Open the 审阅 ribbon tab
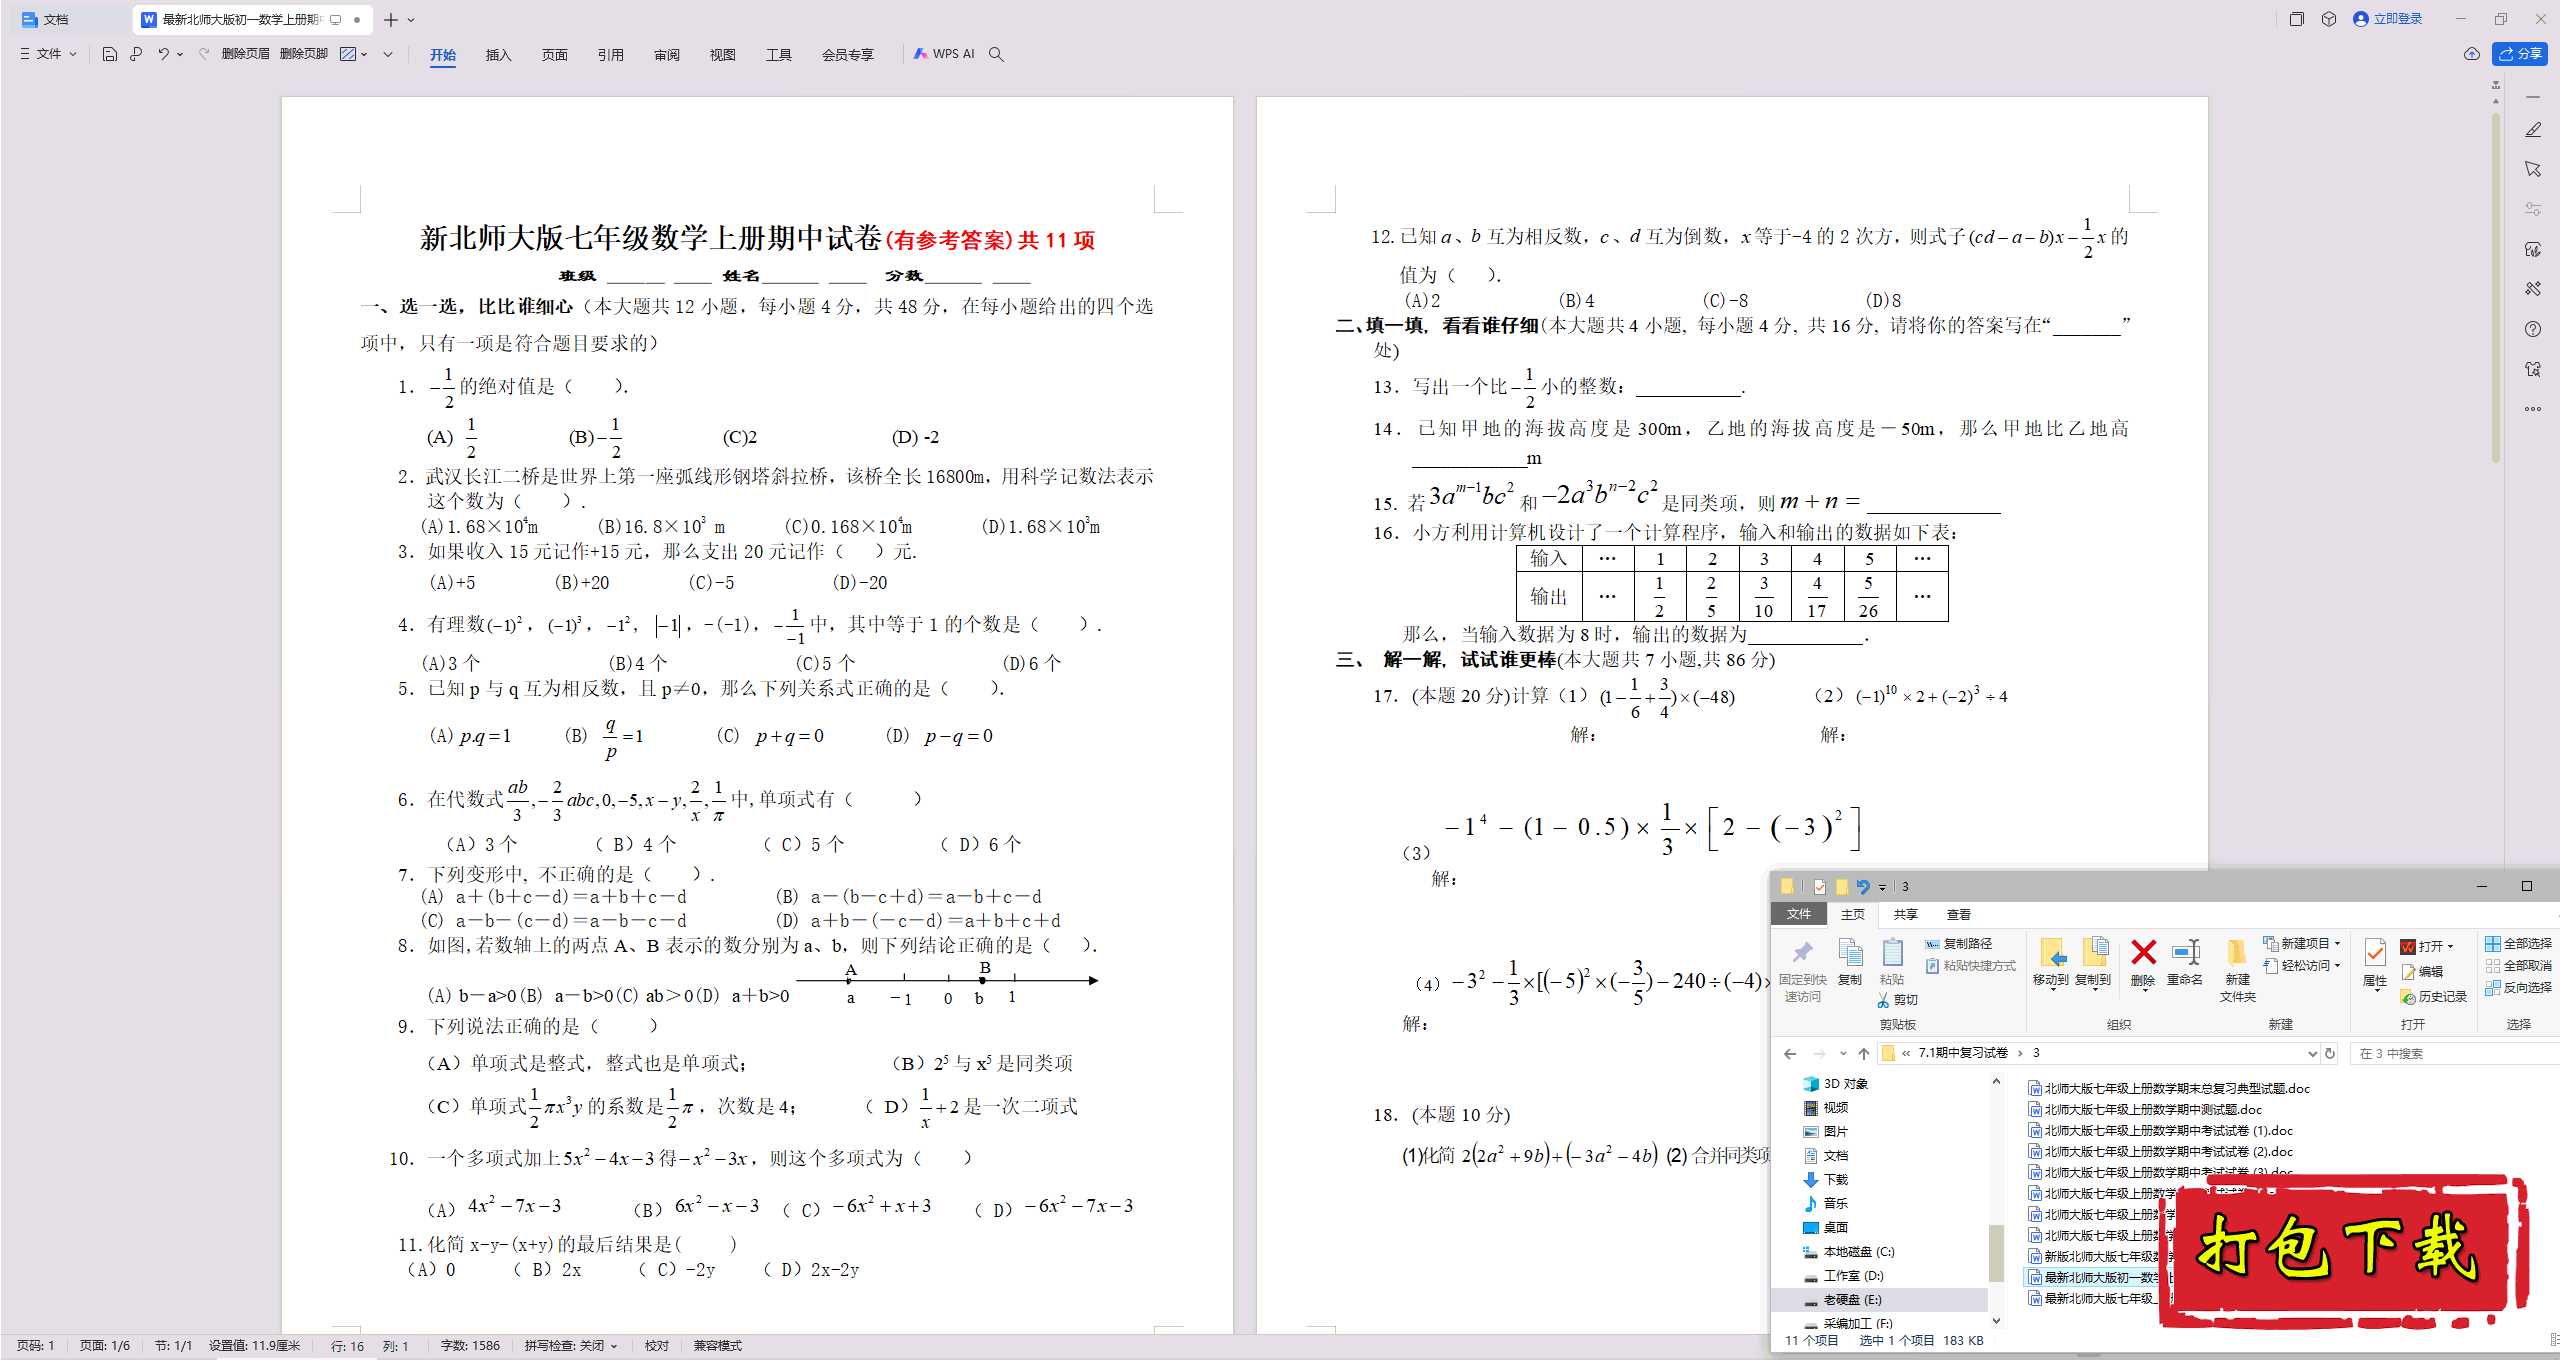 tap(667, 55)
